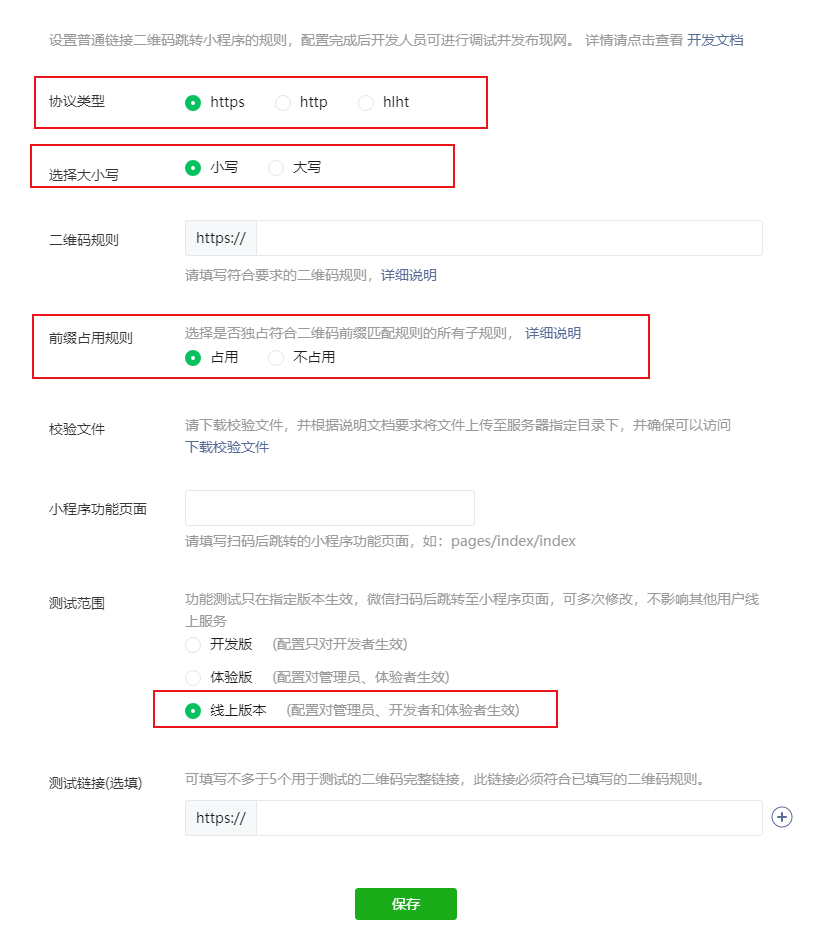This screenshot has height=940, width=840.
Task: Click the 前缀占用规则 label
Action: click(x=91, y=338)
